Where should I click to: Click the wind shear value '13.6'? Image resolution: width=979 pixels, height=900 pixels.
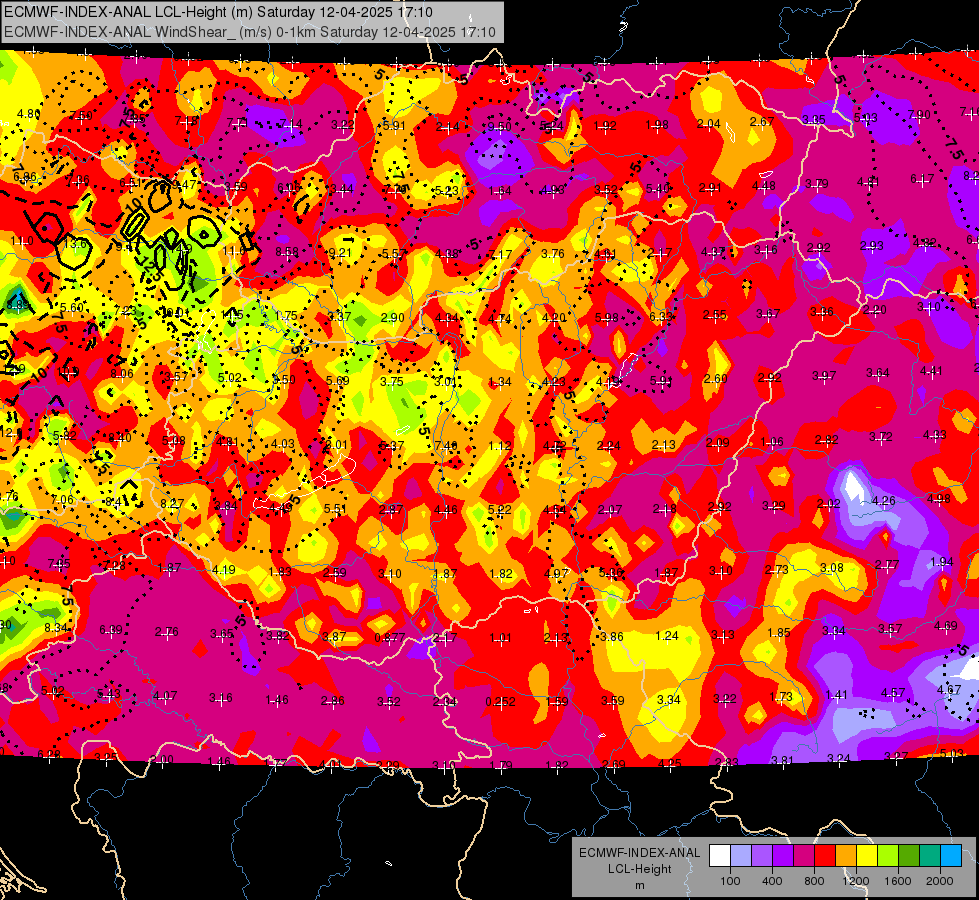pos(76,244)
